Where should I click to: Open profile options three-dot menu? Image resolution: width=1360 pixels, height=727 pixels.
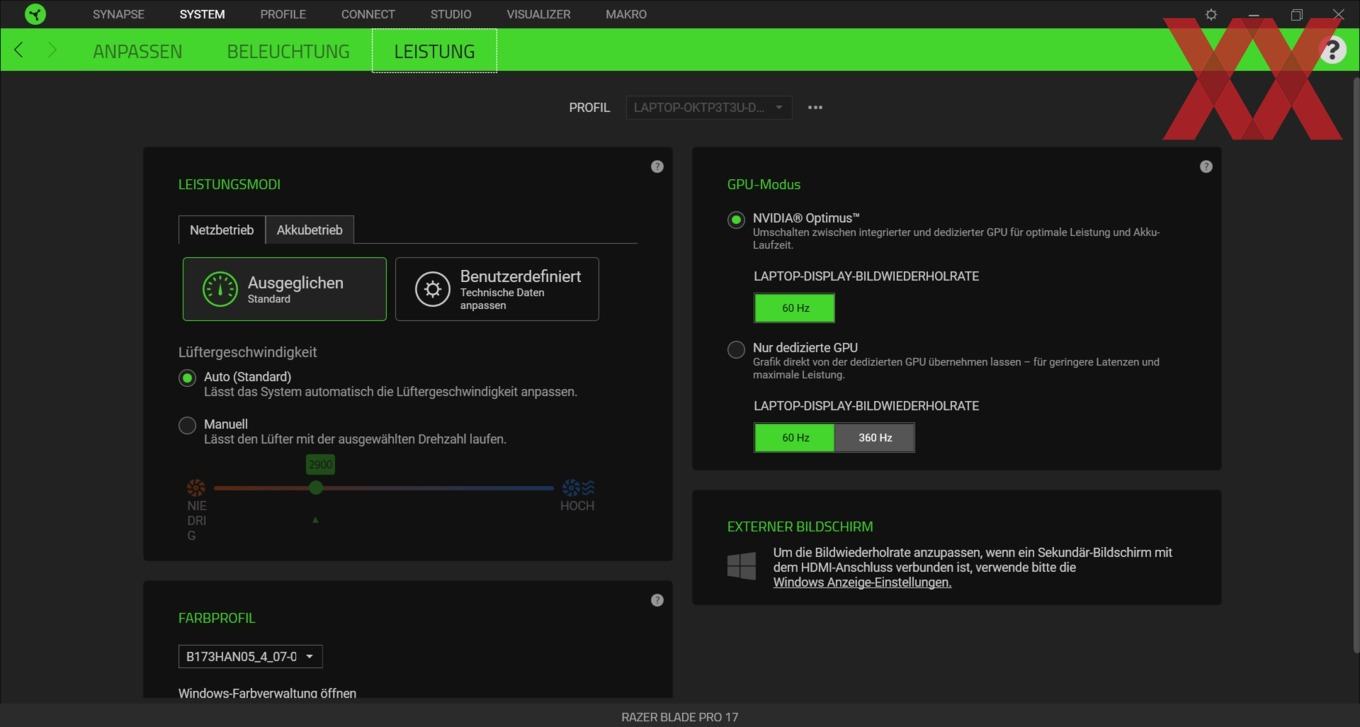pos(815,107)
